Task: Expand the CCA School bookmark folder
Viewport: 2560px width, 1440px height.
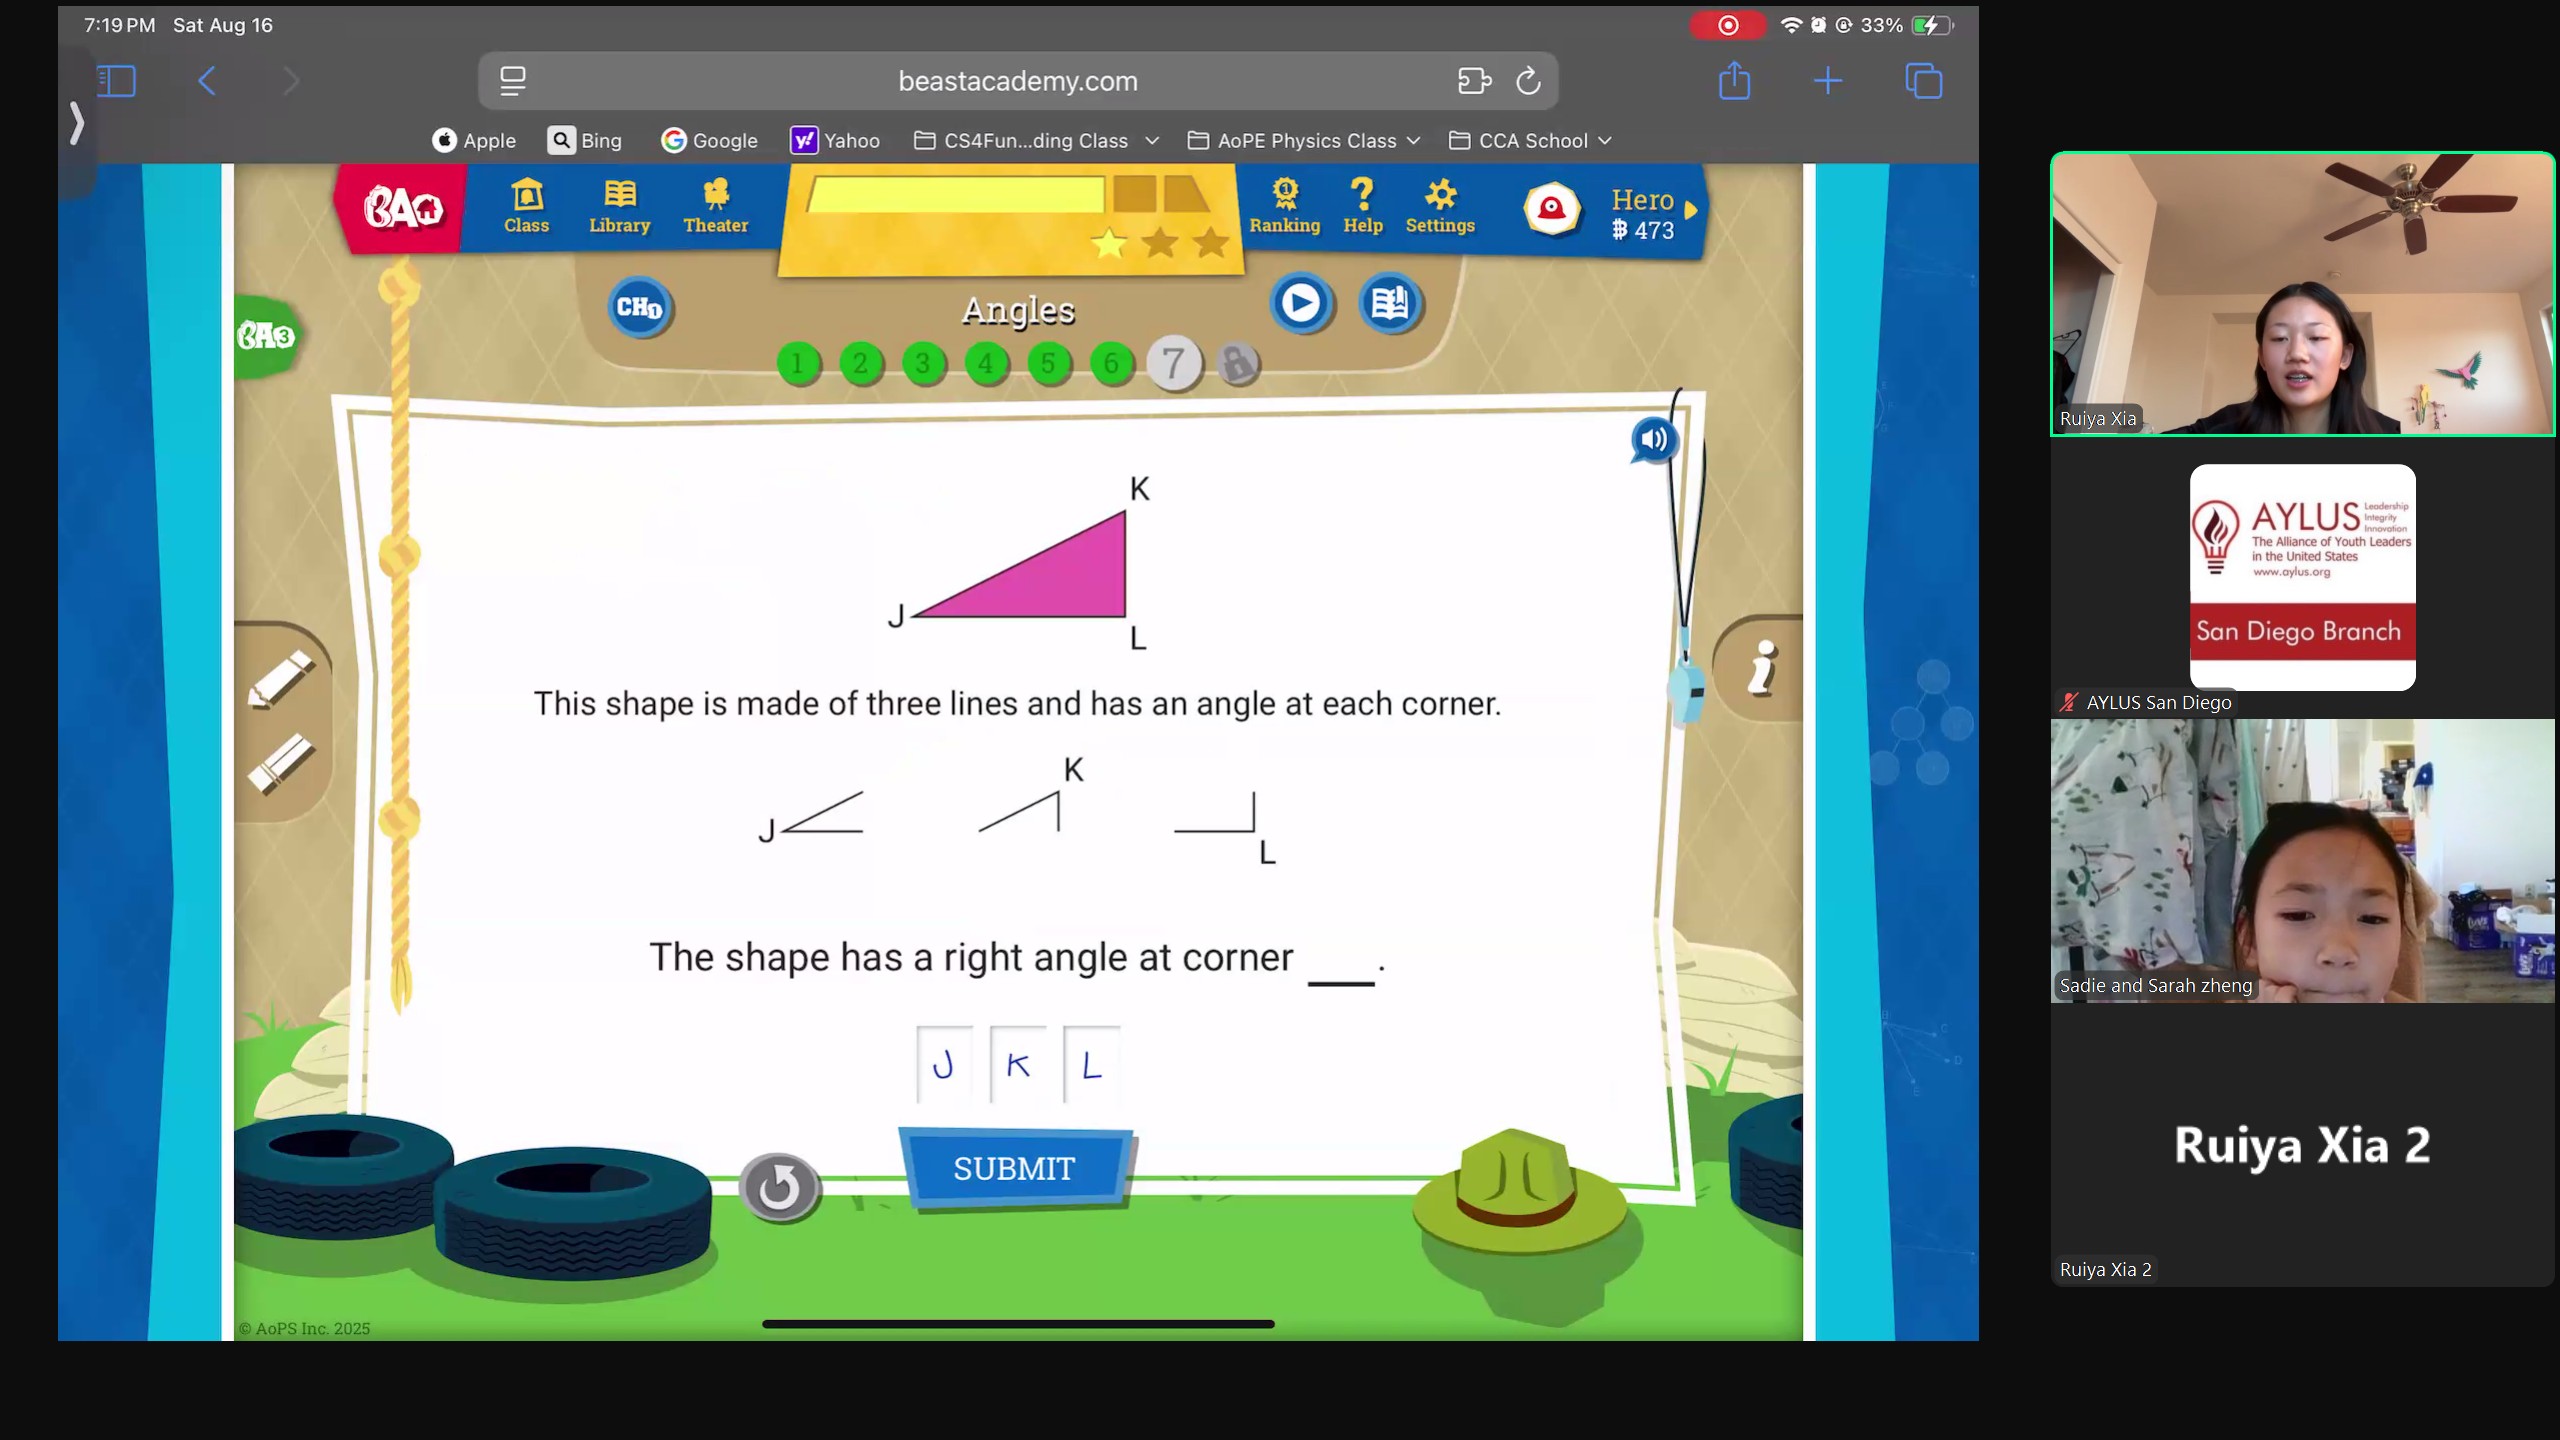Action: coord(1531,141)
